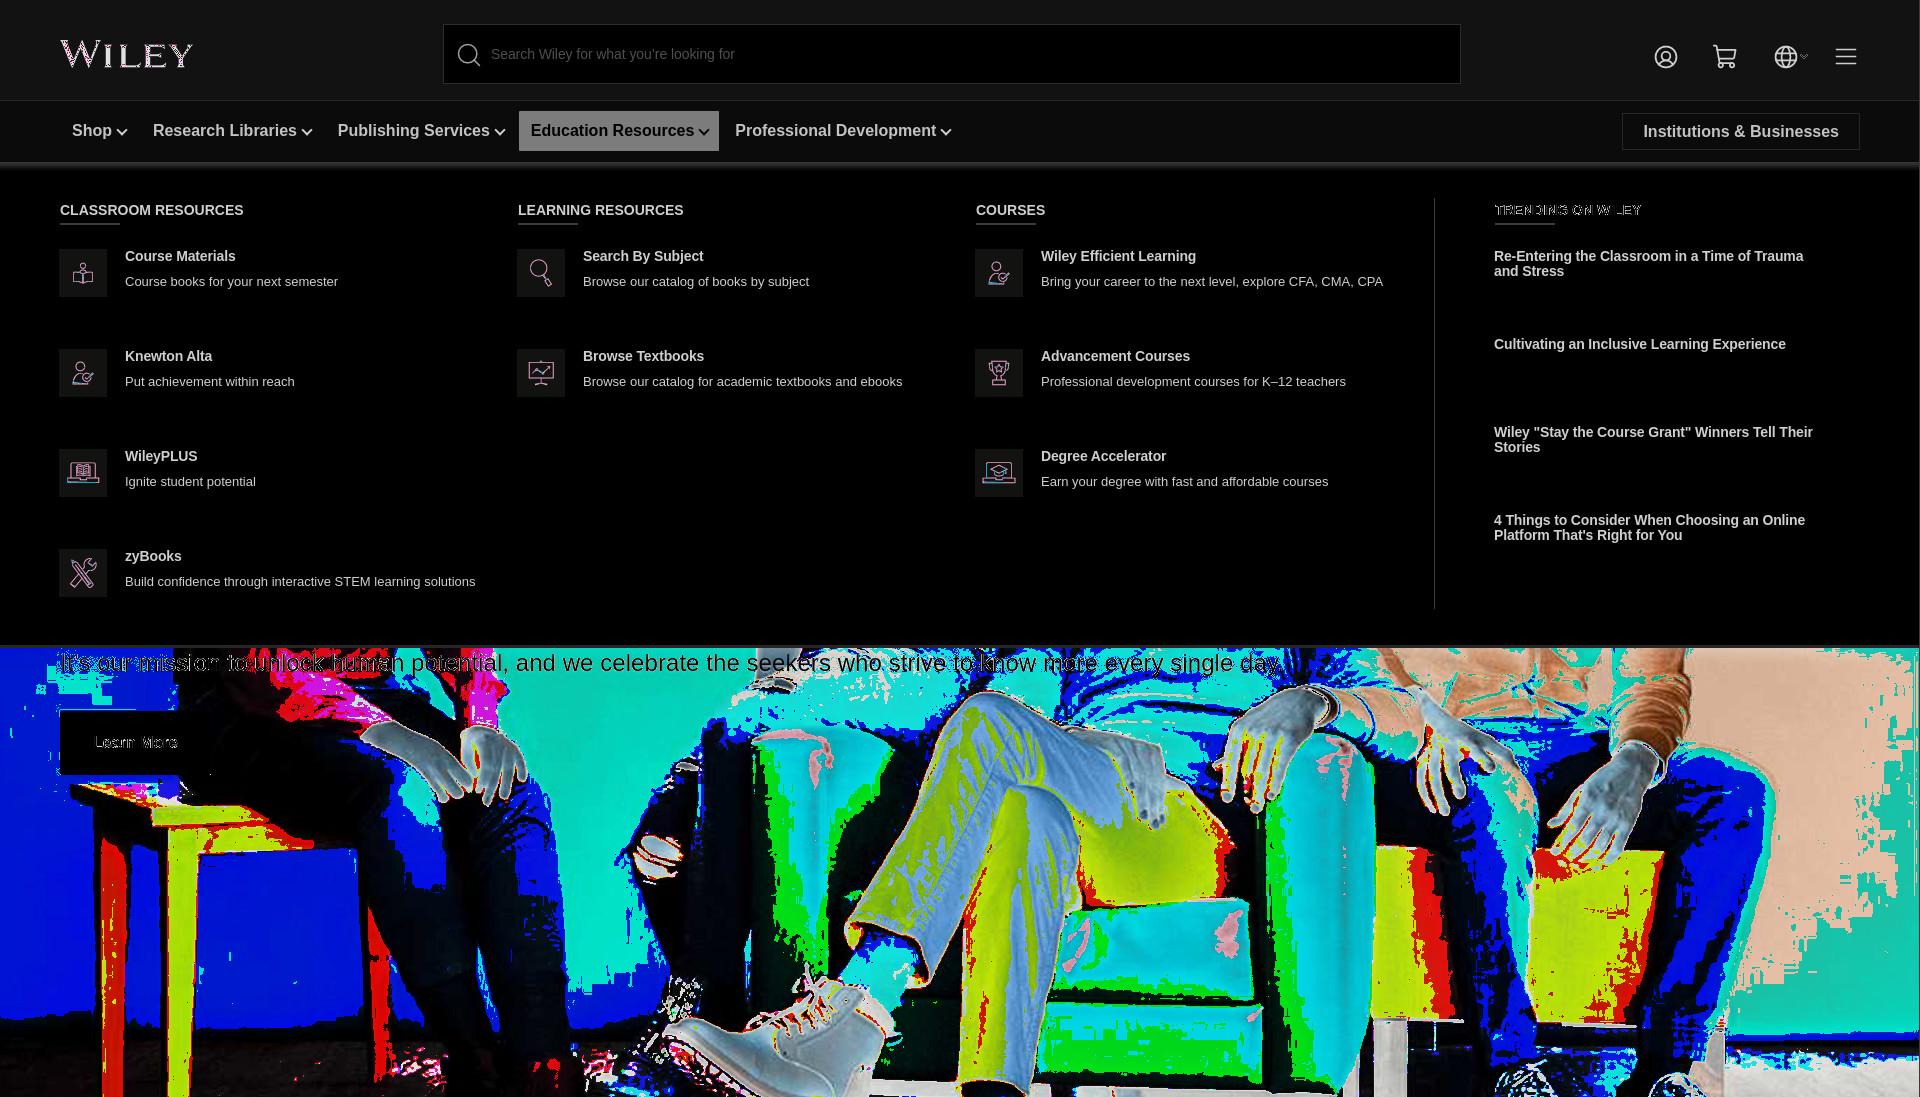Click the Advancement Courses trophy icon

[x=999, y=373]
